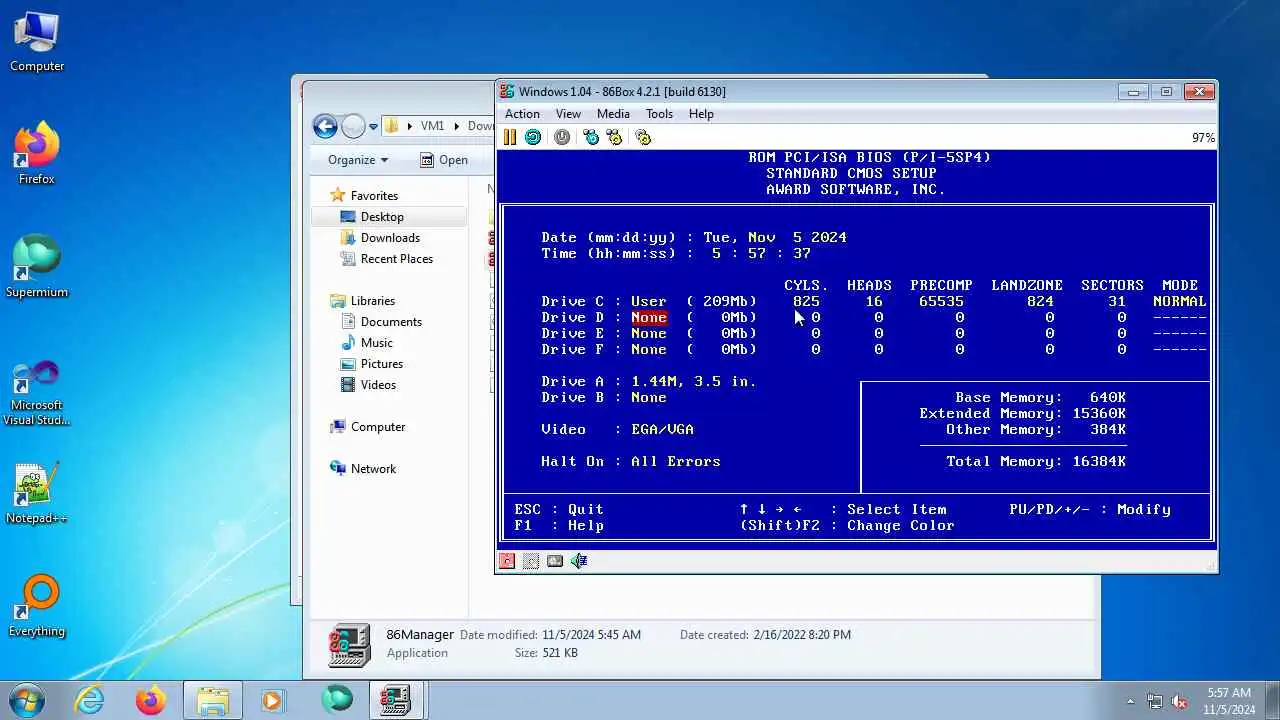
Task: Click Supermium in the taskbar
Action: [x=336, y=700]
